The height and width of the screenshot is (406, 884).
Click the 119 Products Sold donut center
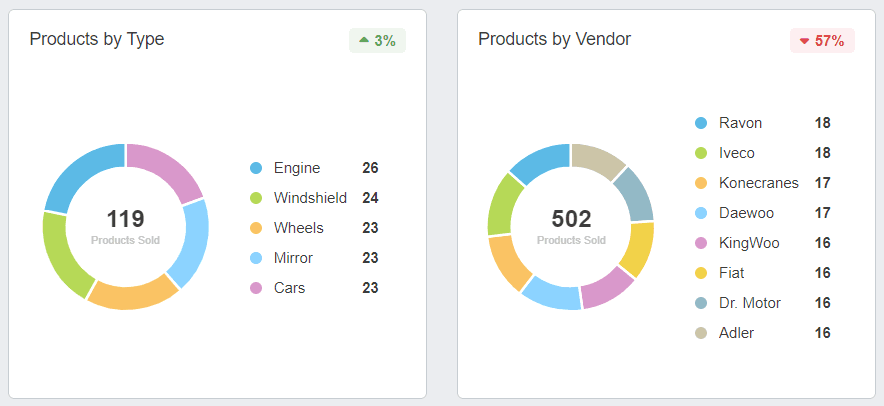click(x=125, y=226)
